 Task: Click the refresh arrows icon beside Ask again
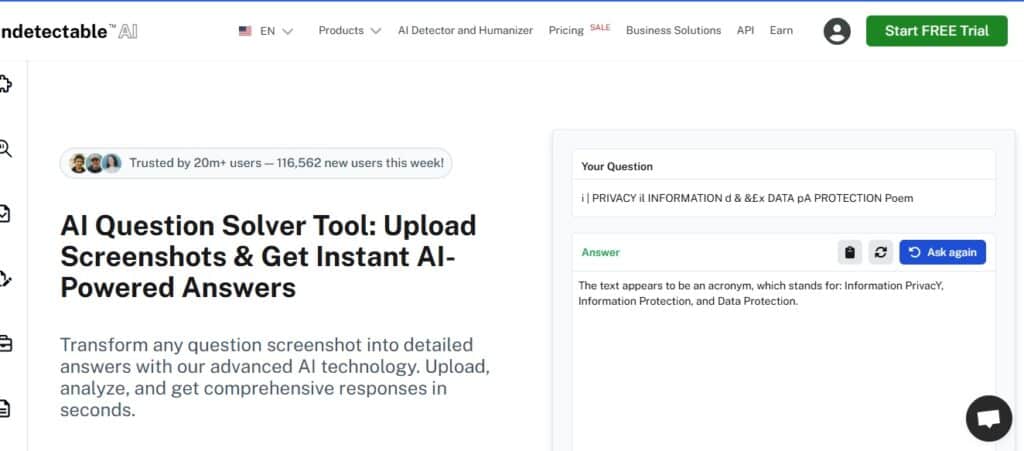point(880,252)
